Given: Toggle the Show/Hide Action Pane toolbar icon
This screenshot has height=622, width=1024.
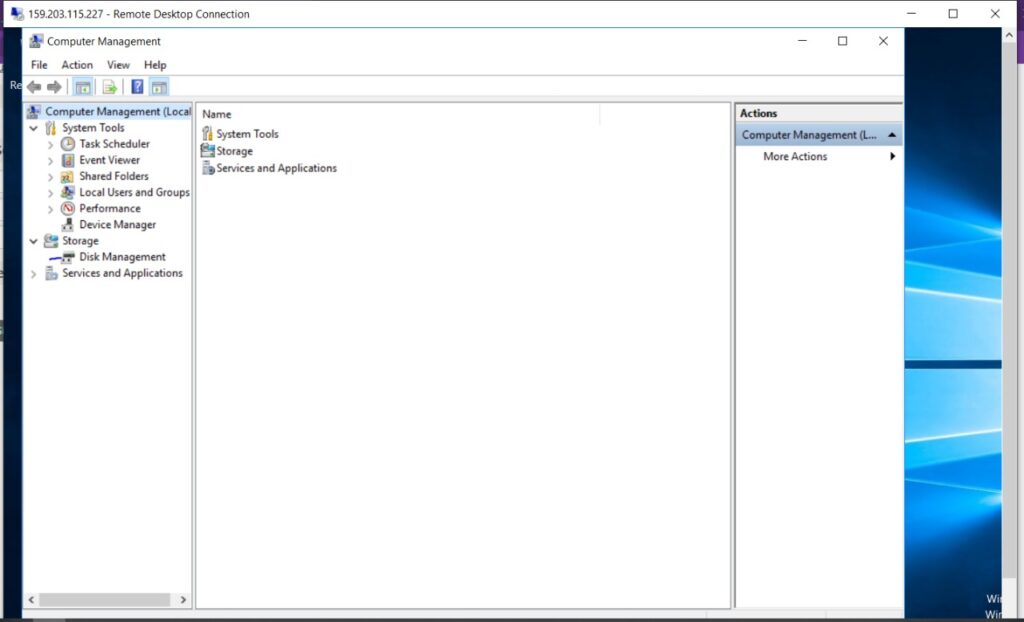Looking at the screenshot, I should (x=159, y=87).
